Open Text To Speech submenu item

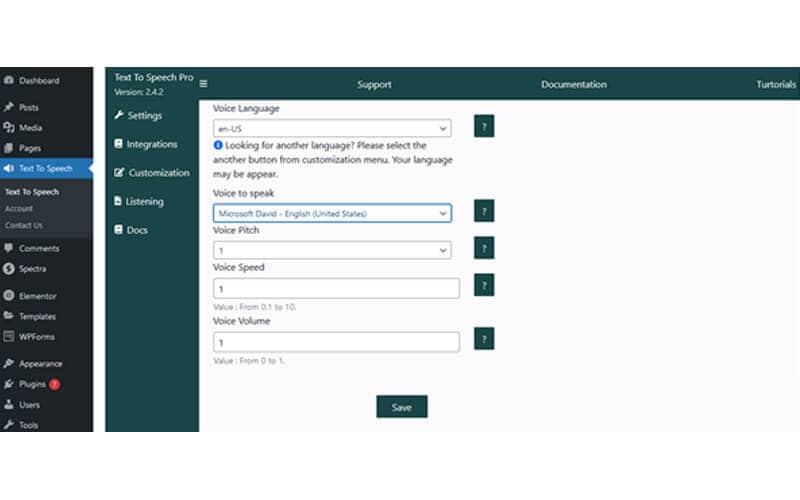32,192
